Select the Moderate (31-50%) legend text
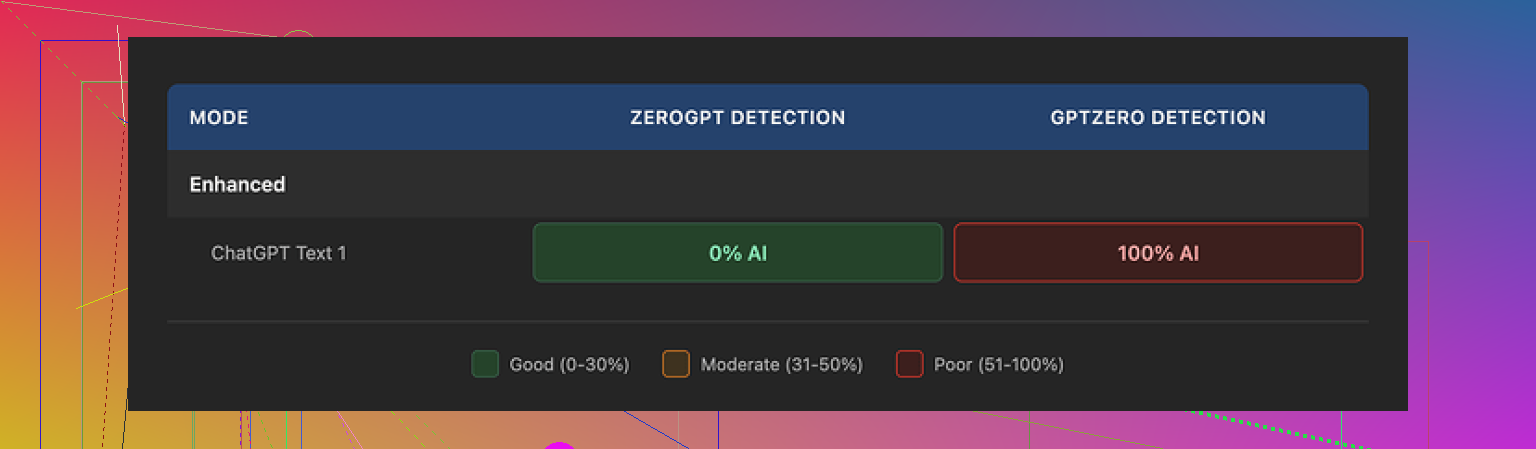Viewport: 1536px width, 449px height. [781, 365]
